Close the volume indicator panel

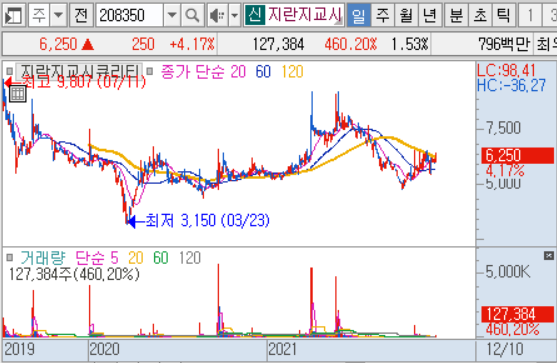pos(549,255)
